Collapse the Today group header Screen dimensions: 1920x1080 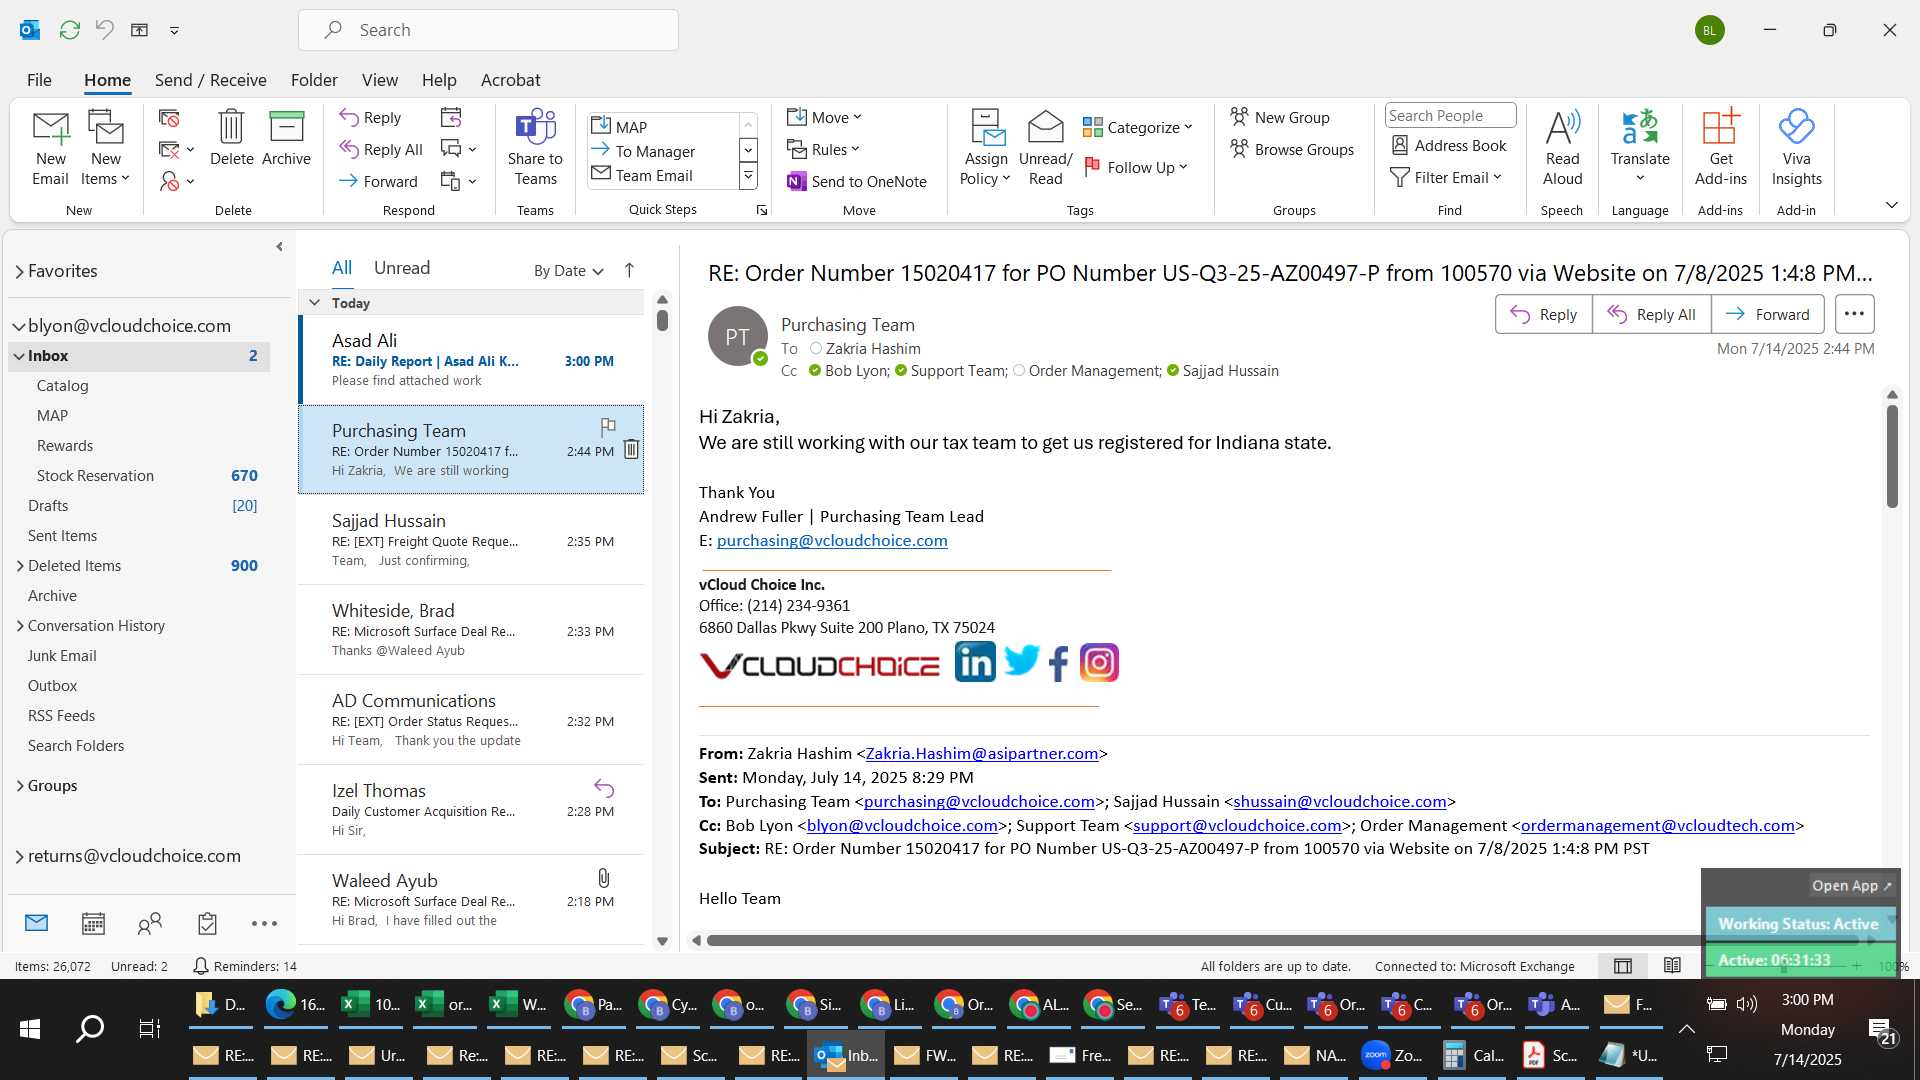(x=315, y=302)
